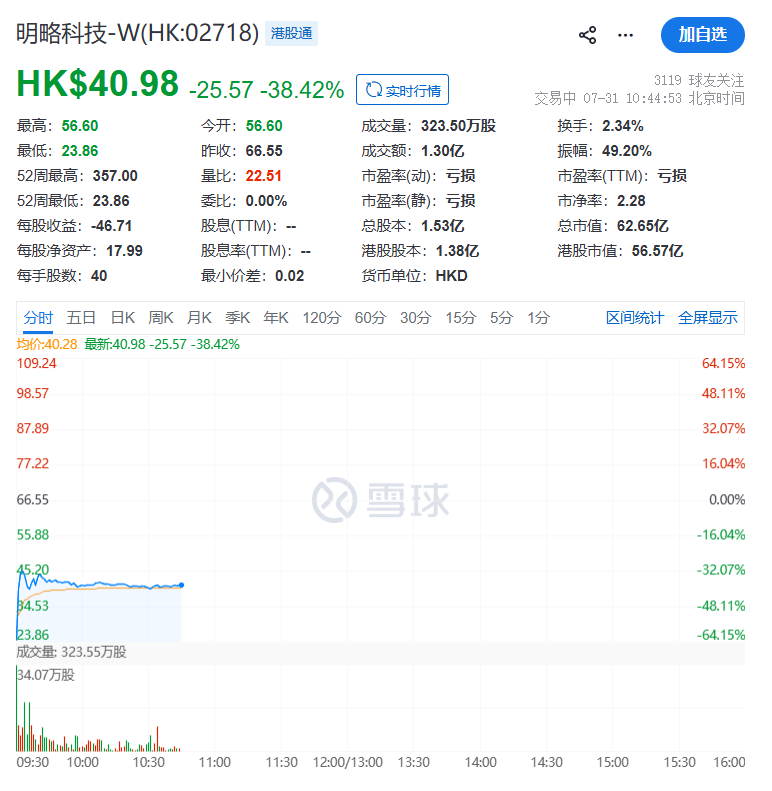The image size is (772, 791).
Task: Open the three-dot more options menu
Action: 625,35
